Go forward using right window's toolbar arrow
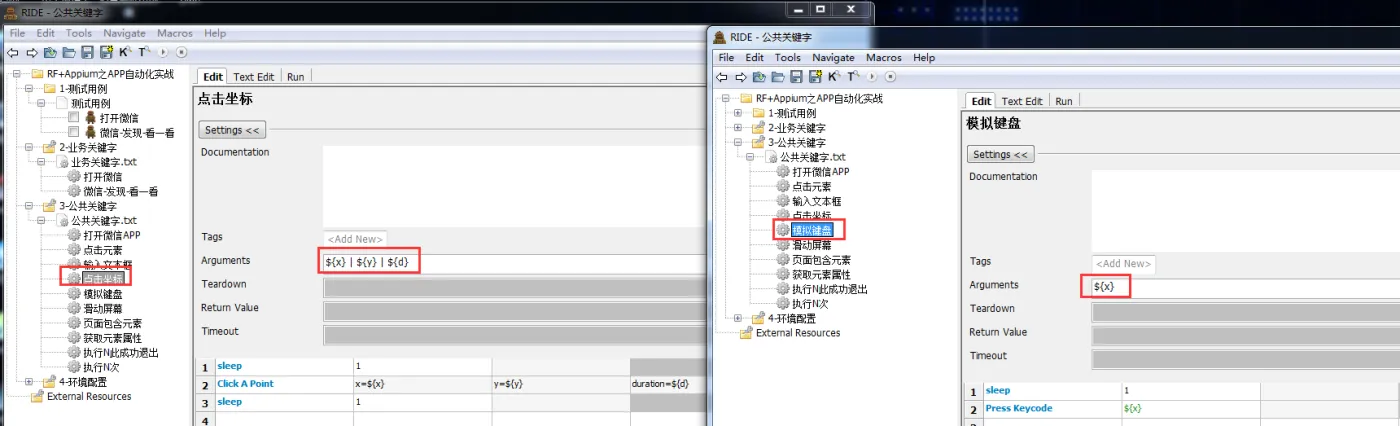This screenshot has width=1400, height=426. pos(741,77)
